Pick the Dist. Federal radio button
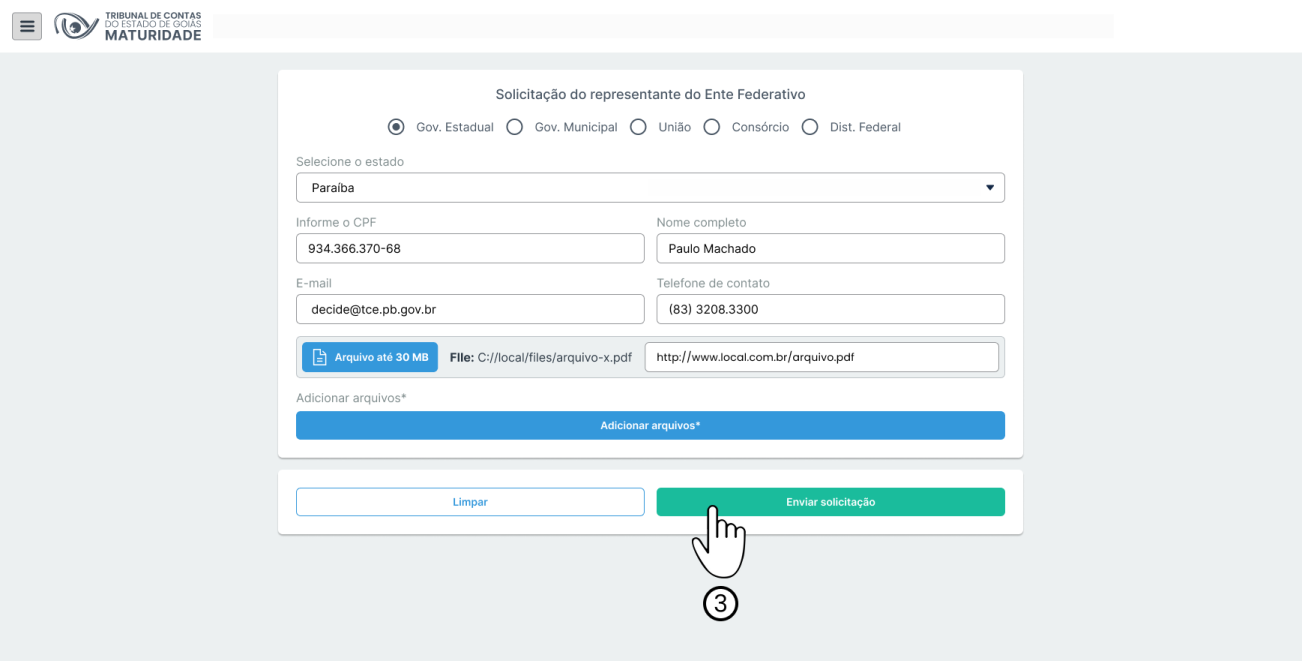1302x661 pixels. [810, 127]
